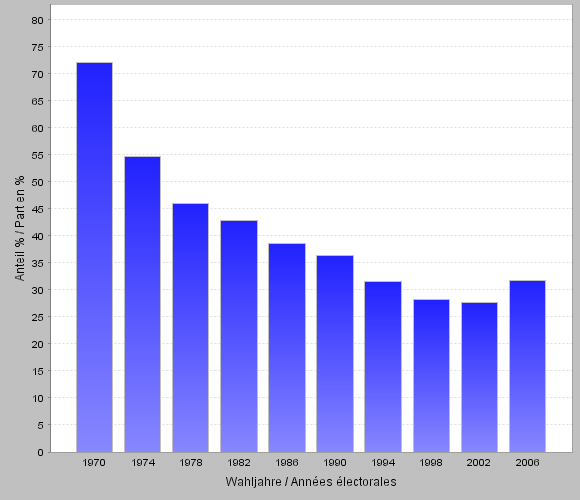Click the 1990 x-axis year label
Image resolution: width=580 pixels, height=500 pixels.
point(335,462)
